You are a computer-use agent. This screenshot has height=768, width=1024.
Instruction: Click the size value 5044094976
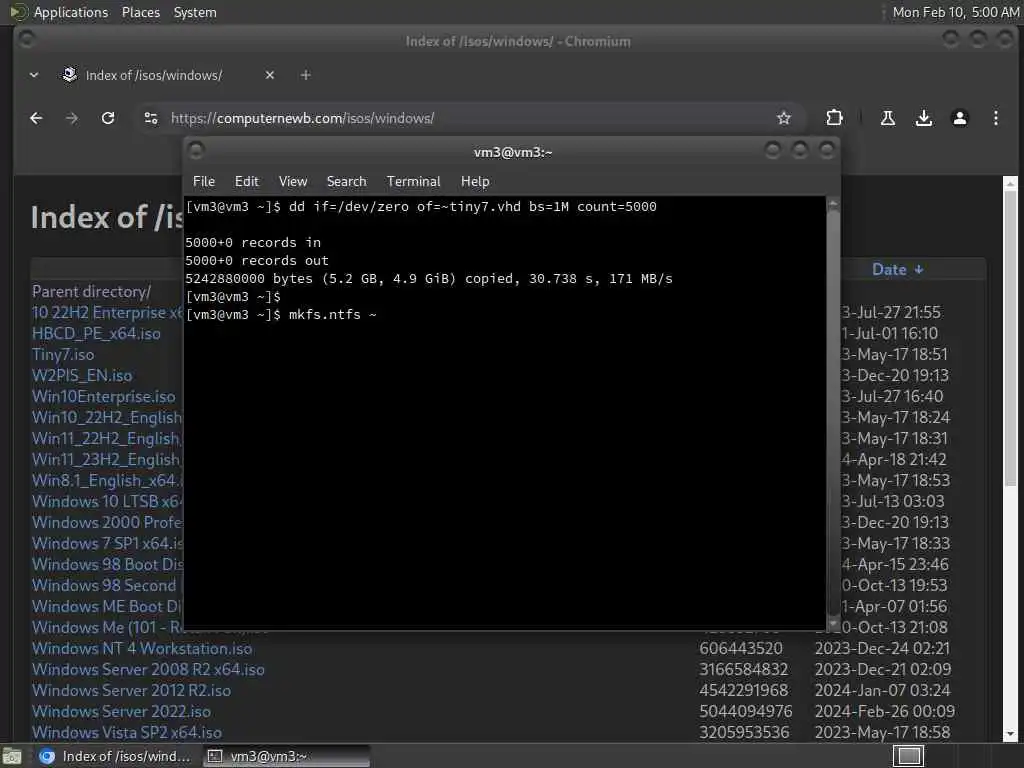[745, 711]
